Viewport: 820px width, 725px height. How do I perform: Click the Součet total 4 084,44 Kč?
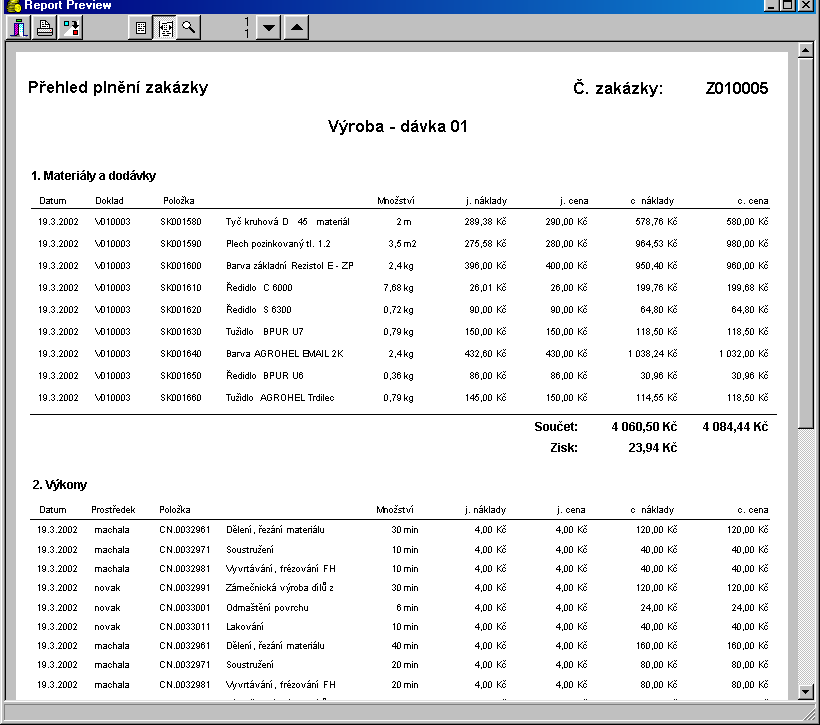coord(735,427)
